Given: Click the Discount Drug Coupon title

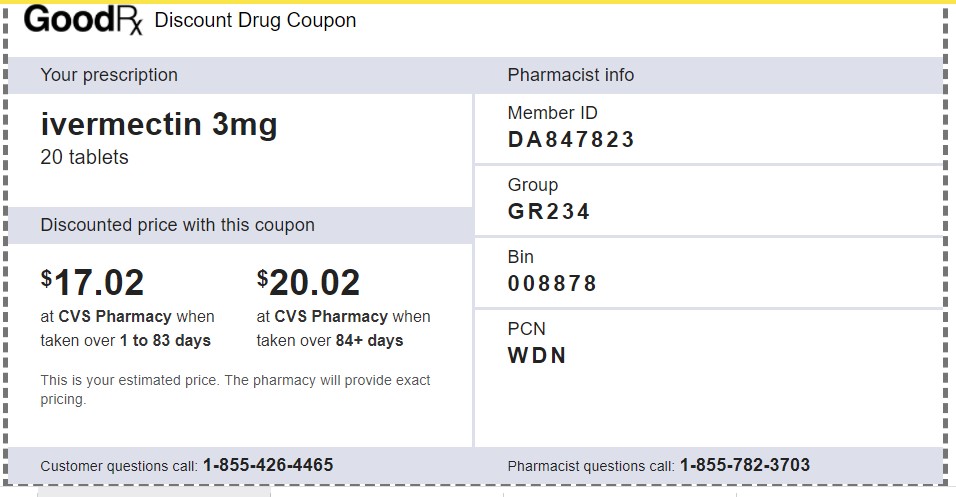Looking at the screenshot, I should pyautogui.click(x=255, y=20).
